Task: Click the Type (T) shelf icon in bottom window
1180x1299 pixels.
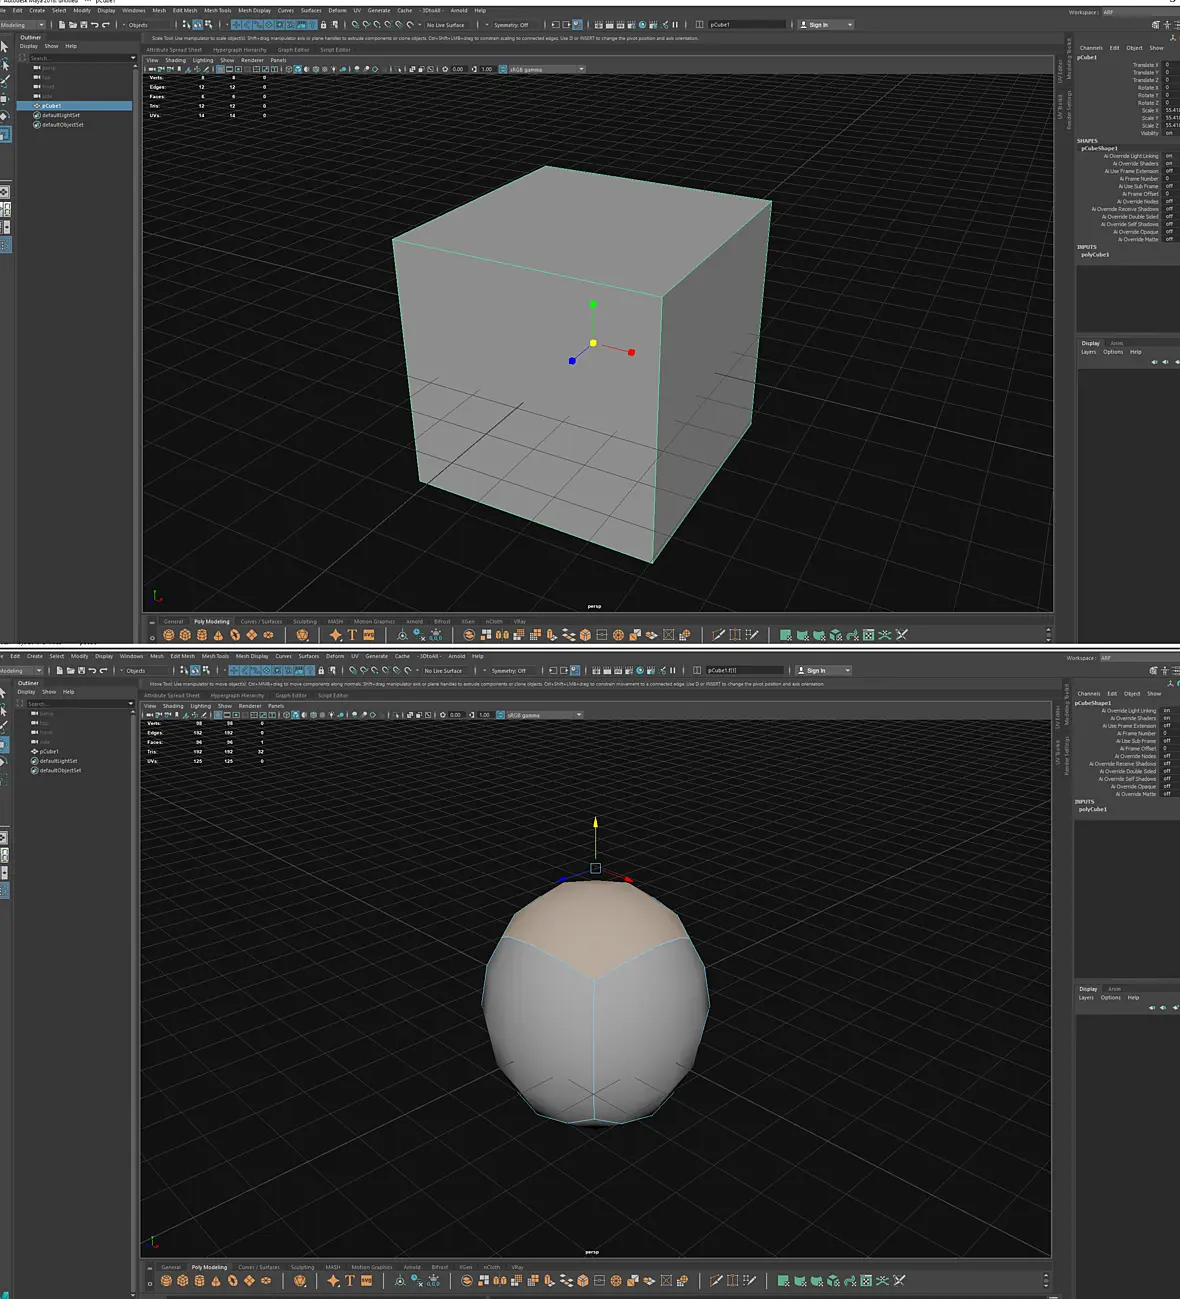Action: pyautogui.click(x=350, y=1281)
